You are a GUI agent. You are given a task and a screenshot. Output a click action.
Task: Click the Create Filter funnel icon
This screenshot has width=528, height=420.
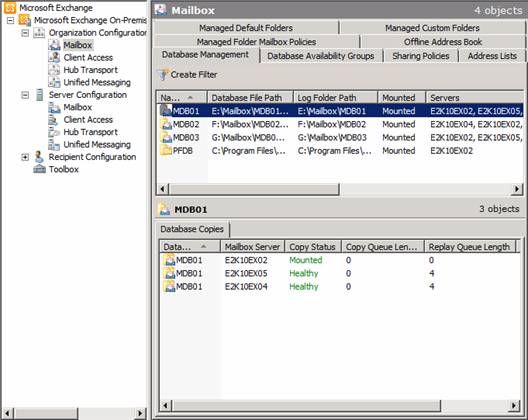coord(163,75)
